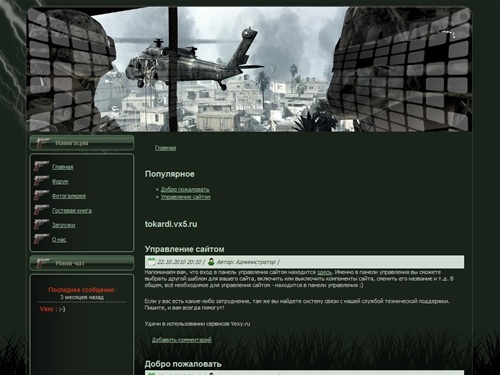Viewport: 500px width, 375px height.
Task: Click the pistol icon beside О нас
Action: pyautogui.click(x=41, y=239)
